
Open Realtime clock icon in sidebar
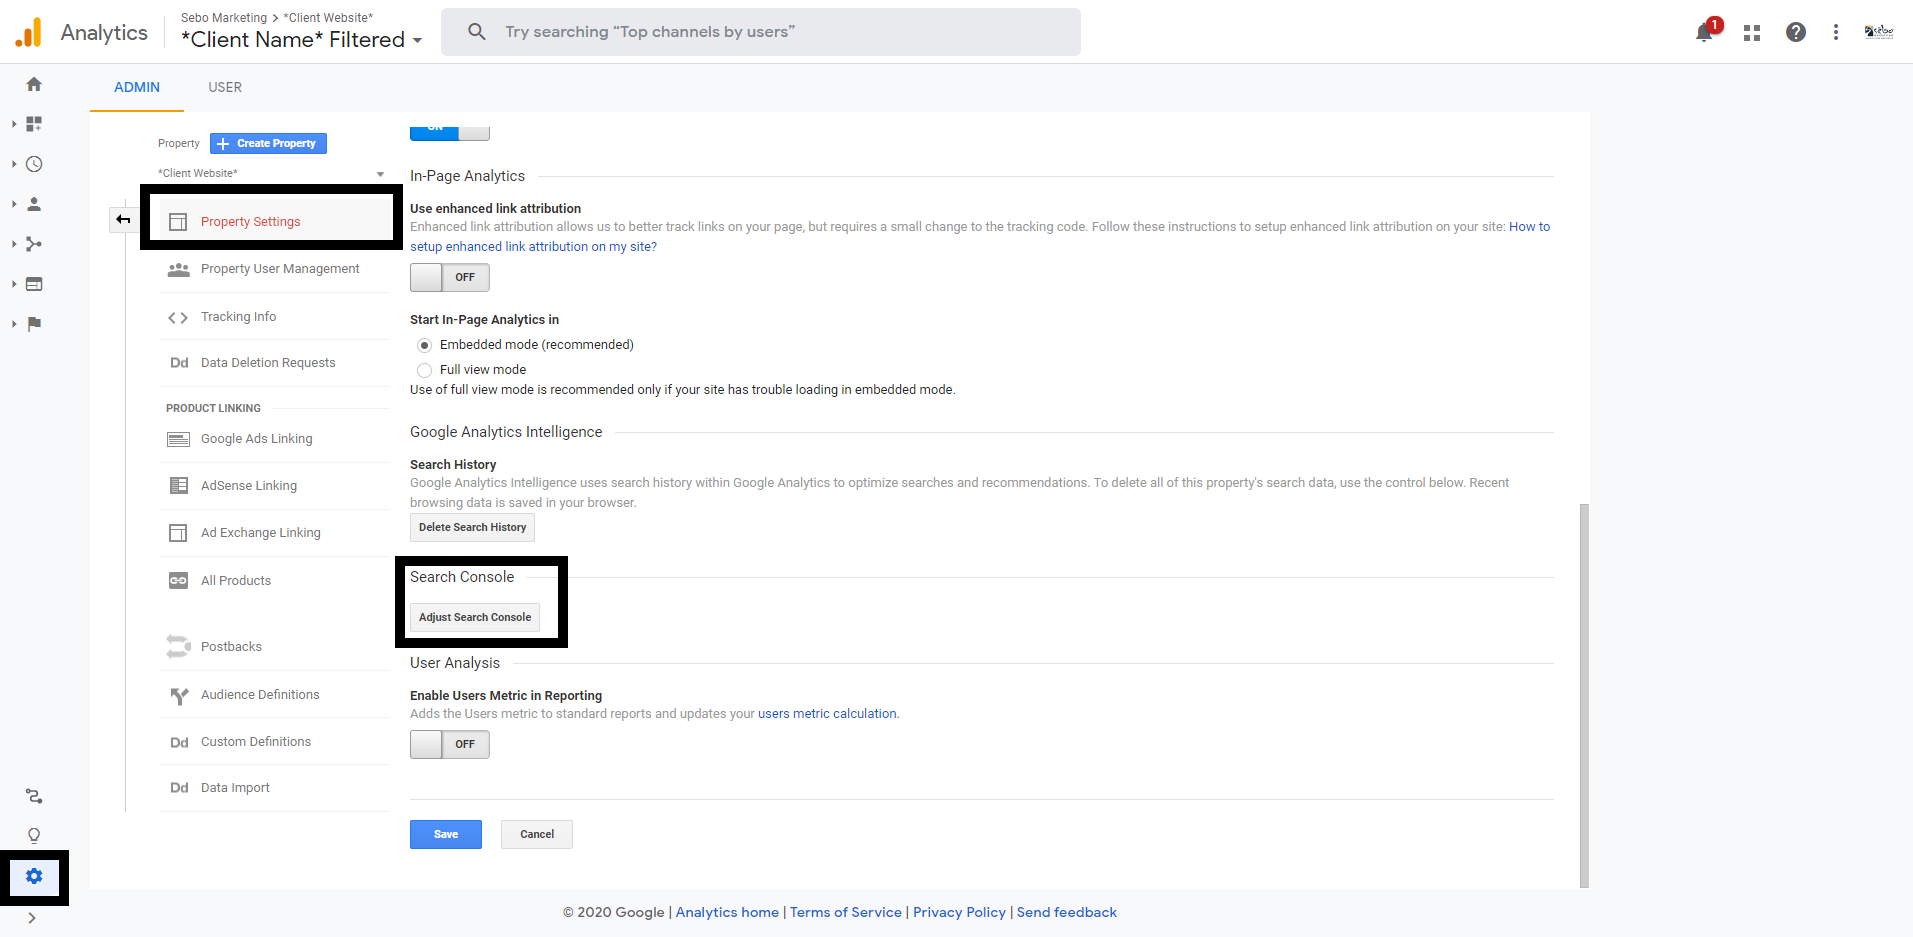34,164
